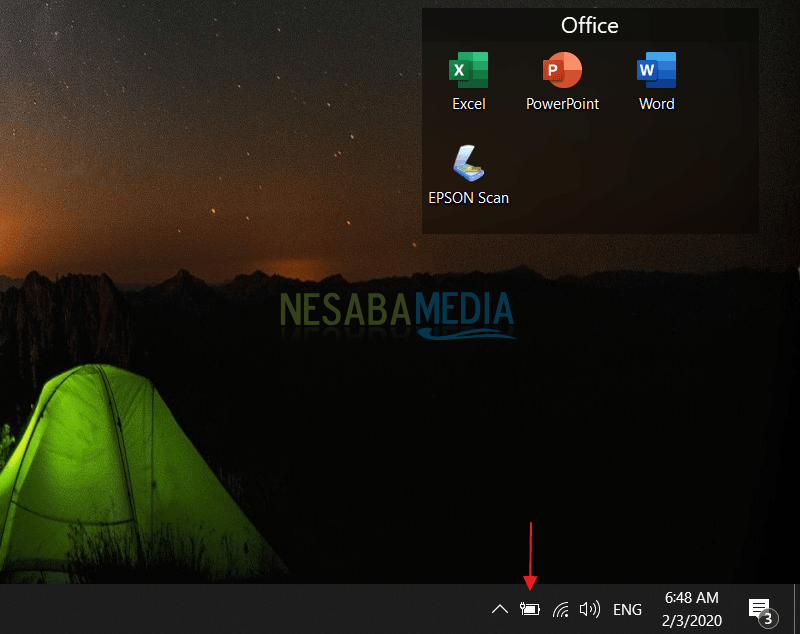Click the battery power icon in tray
Image resolution: width=800 pixels, height=634 pixels.
(x=530, y=609)
